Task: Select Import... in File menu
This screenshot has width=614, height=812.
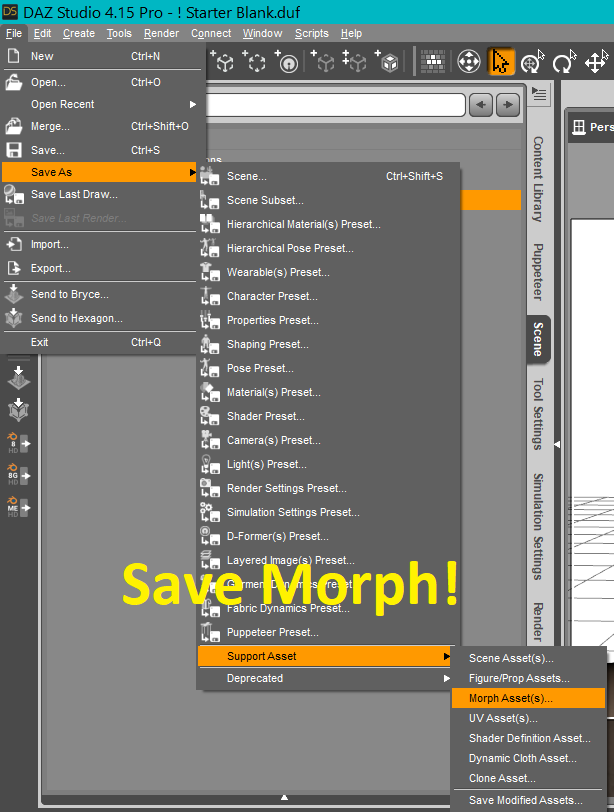Action: click(101, 244)
